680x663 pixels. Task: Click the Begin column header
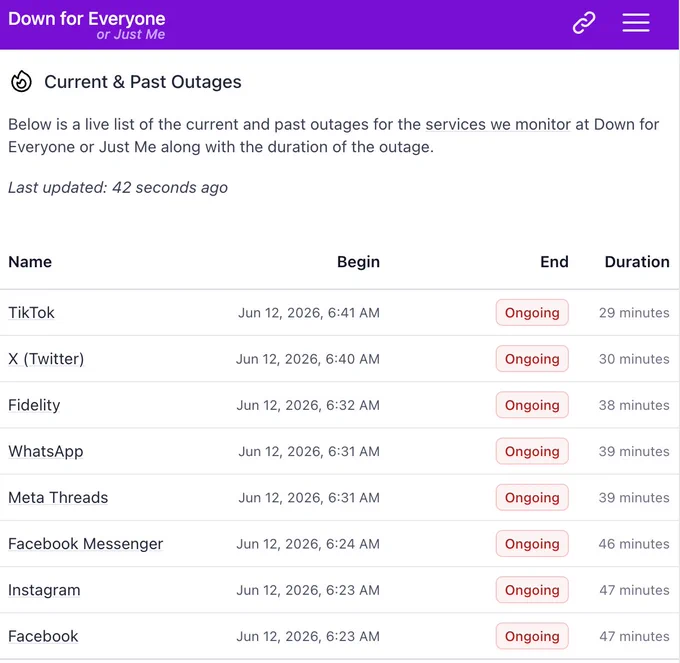coord(358,262)
